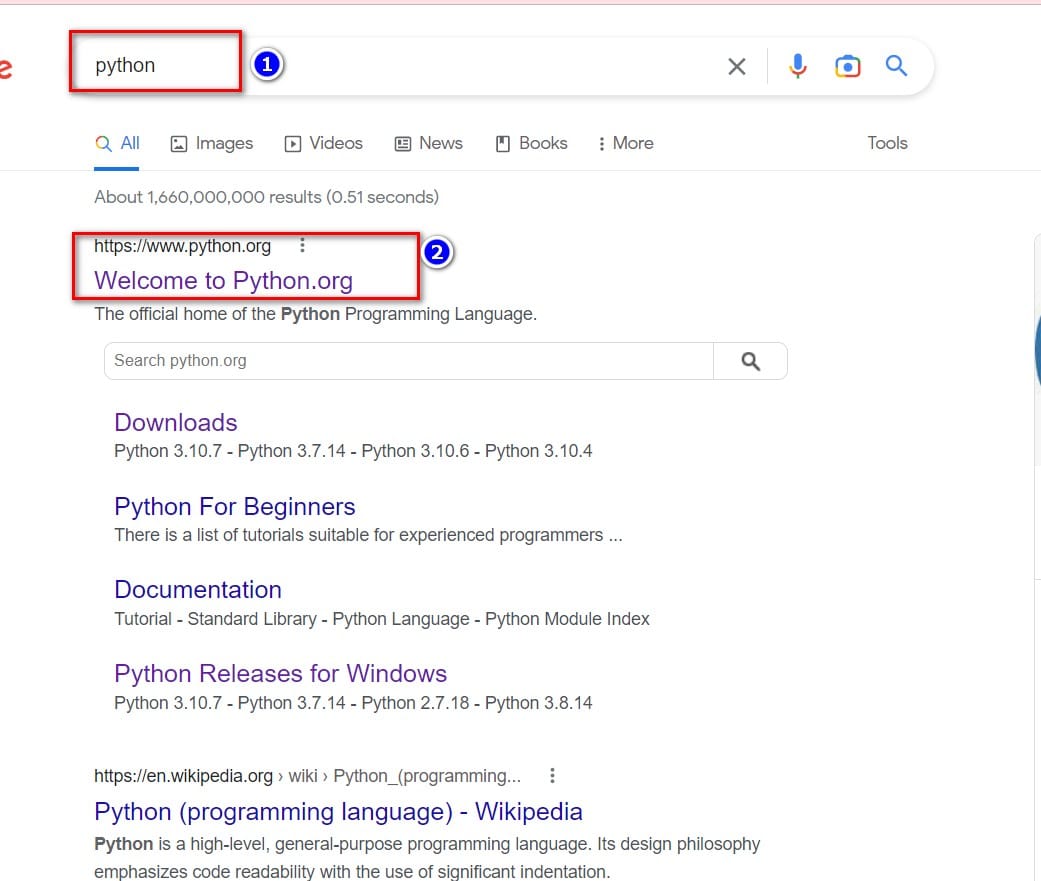Screen dimensions: 1041x881
Task: Open the Downloads sitelink
Action: [175, 422]
